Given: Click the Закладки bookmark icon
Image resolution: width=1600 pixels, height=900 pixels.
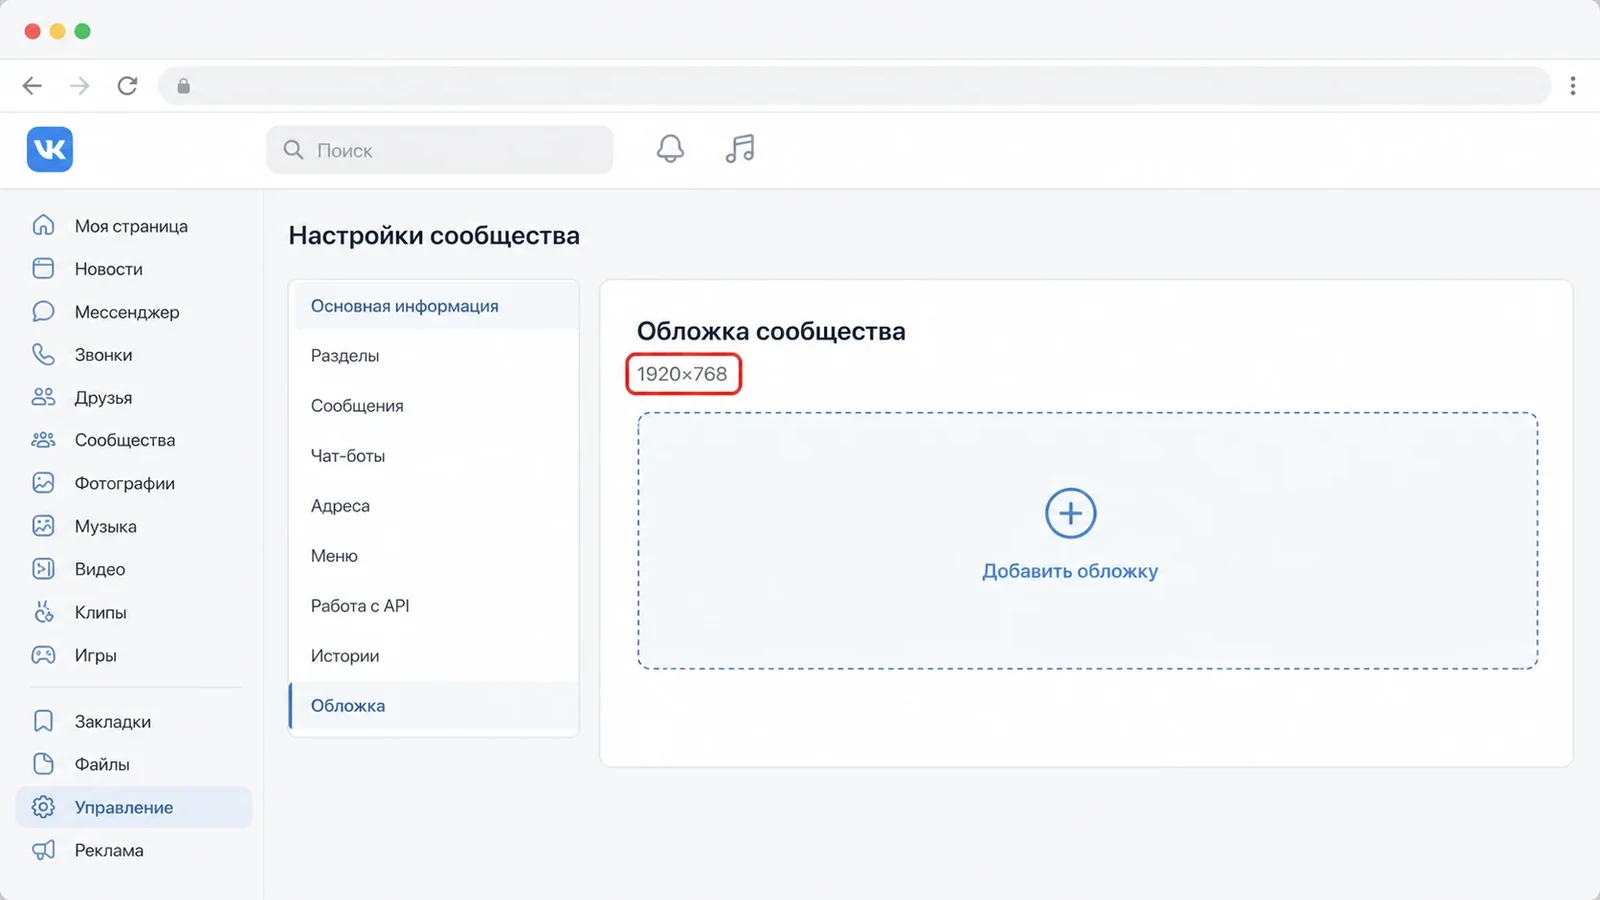Looking at the screenshot, I should (43, 721).
